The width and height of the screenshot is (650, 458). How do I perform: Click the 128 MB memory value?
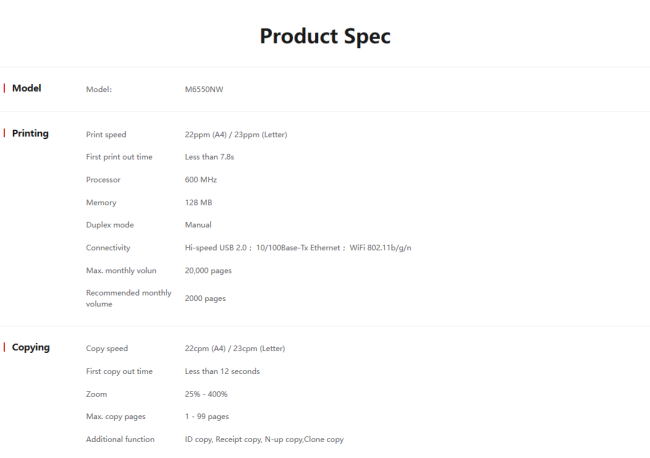[199, 202]
